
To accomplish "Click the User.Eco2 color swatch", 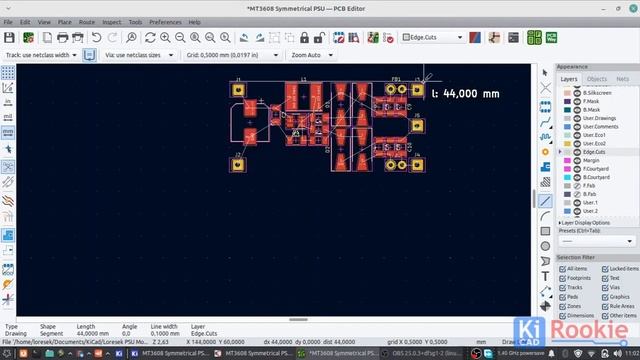I will (x=567, y=144).
